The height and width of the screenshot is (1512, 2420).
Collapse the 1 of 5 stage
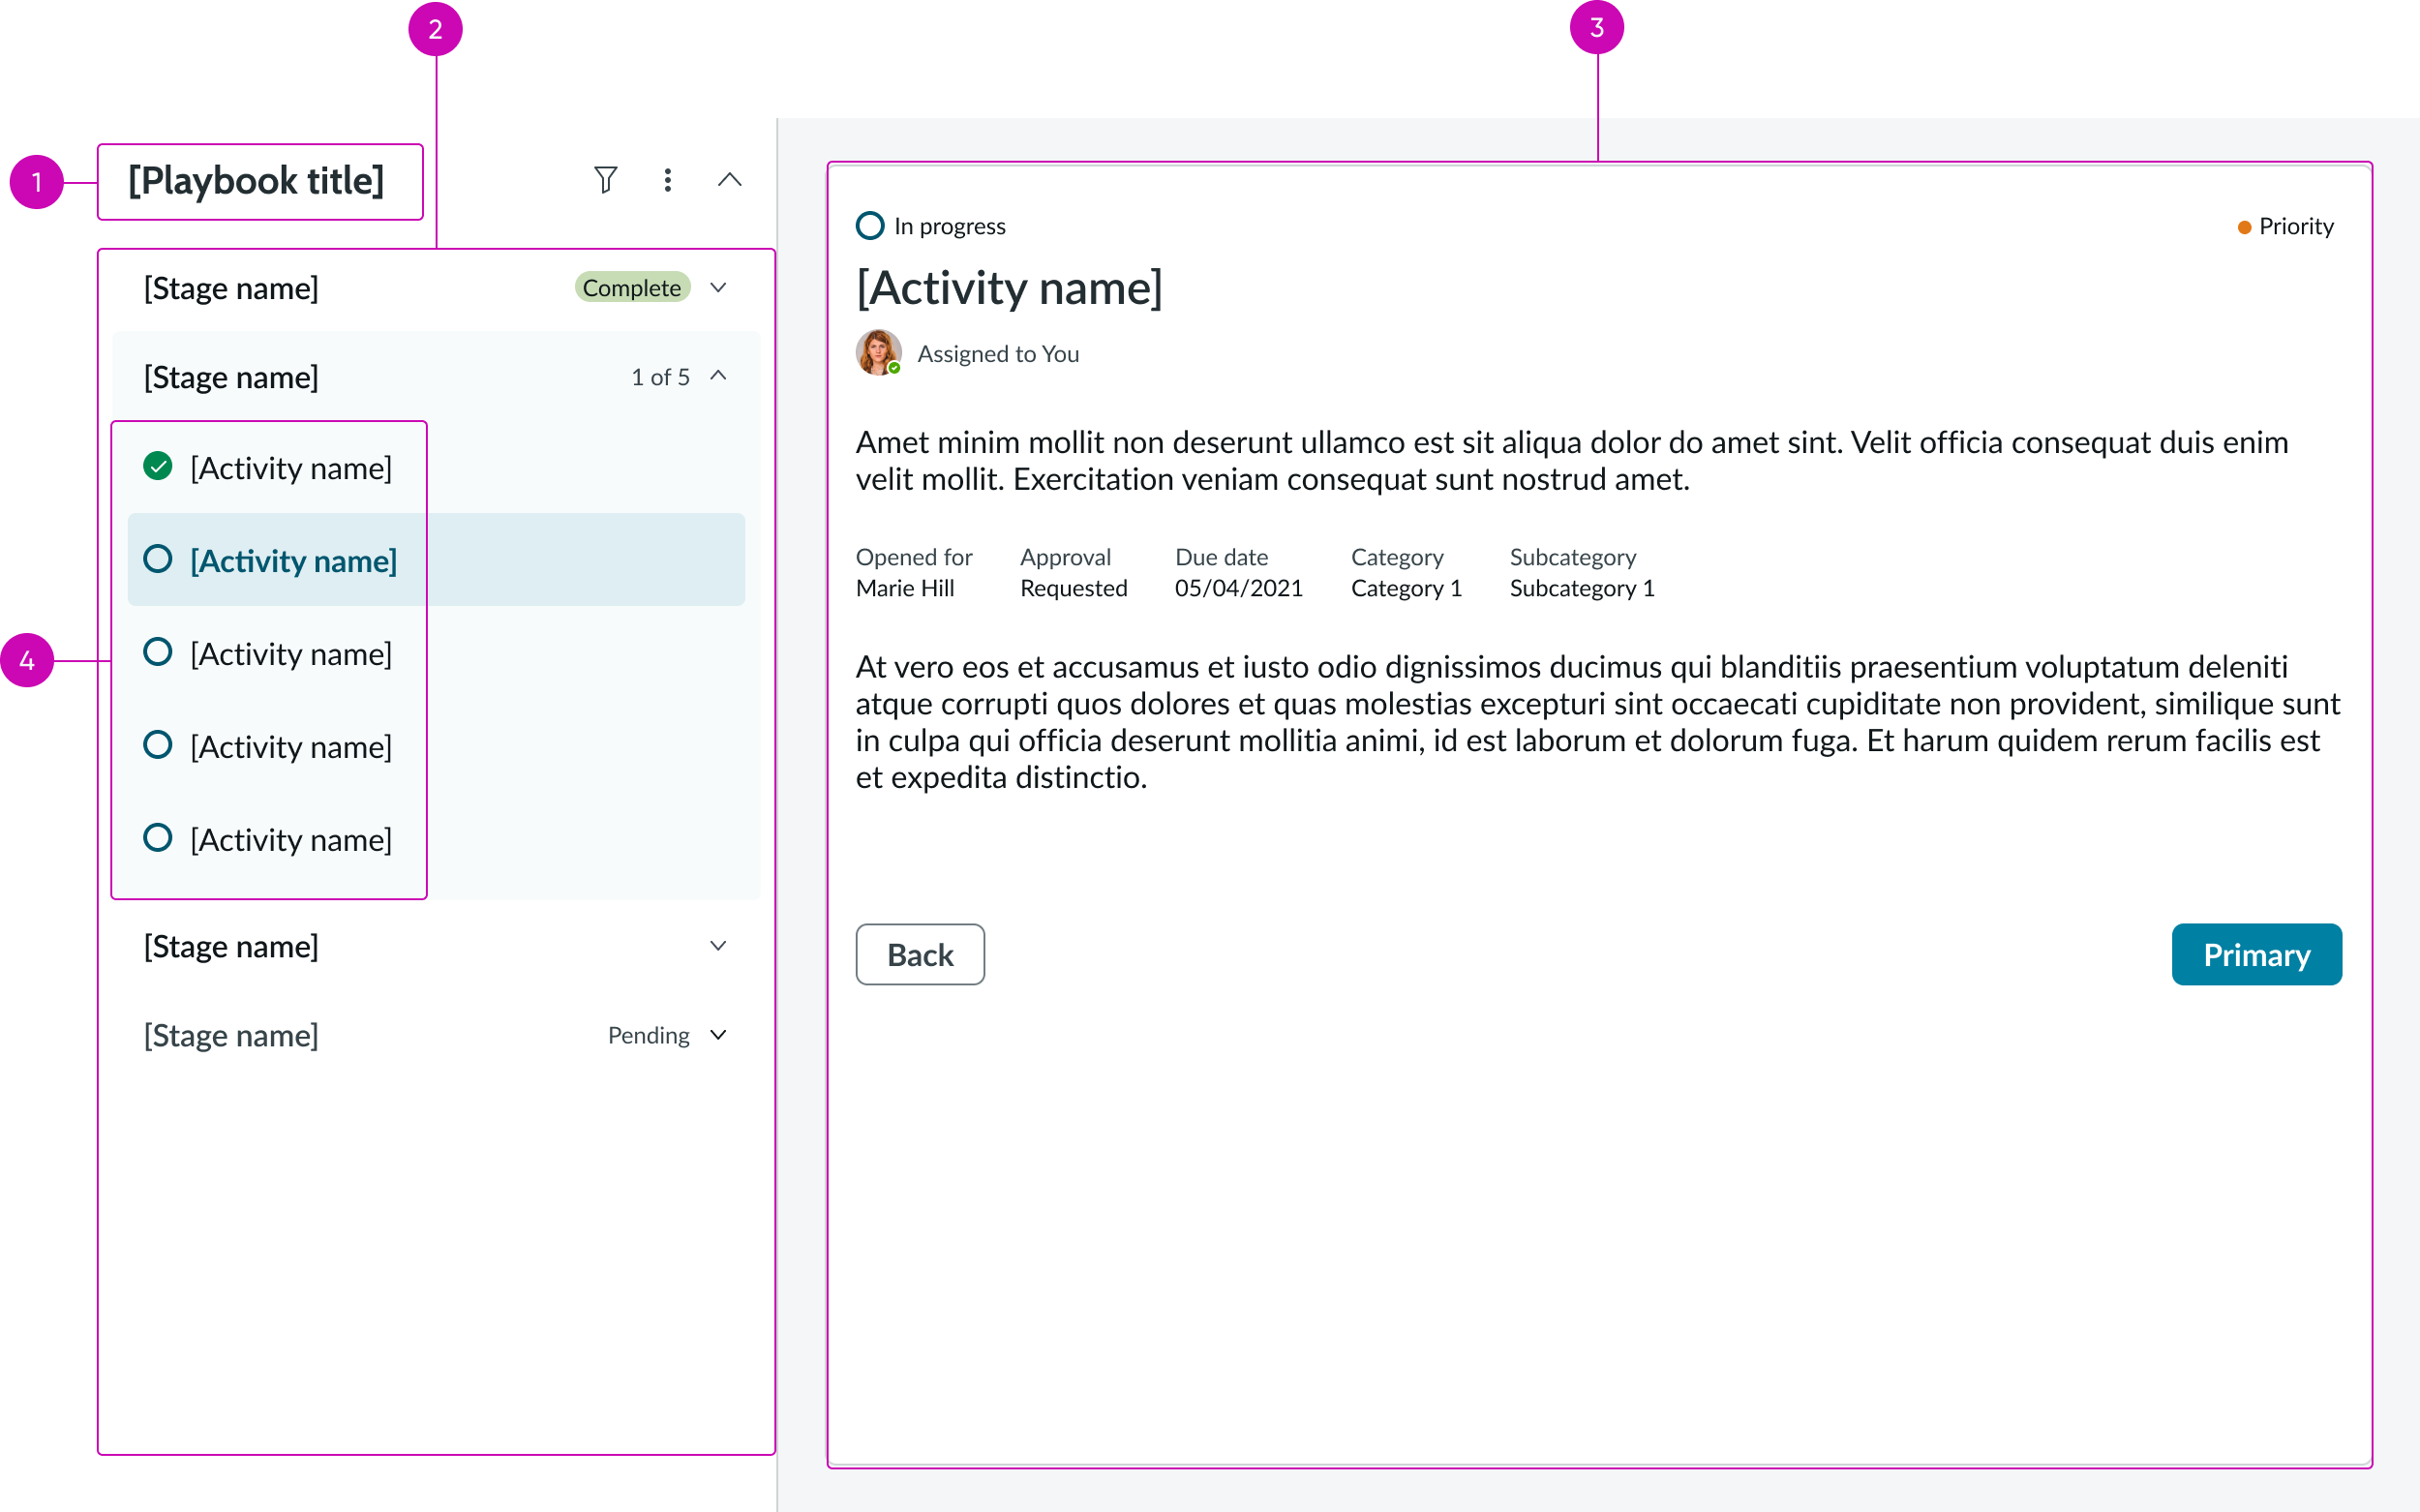(x=718, y=376)
